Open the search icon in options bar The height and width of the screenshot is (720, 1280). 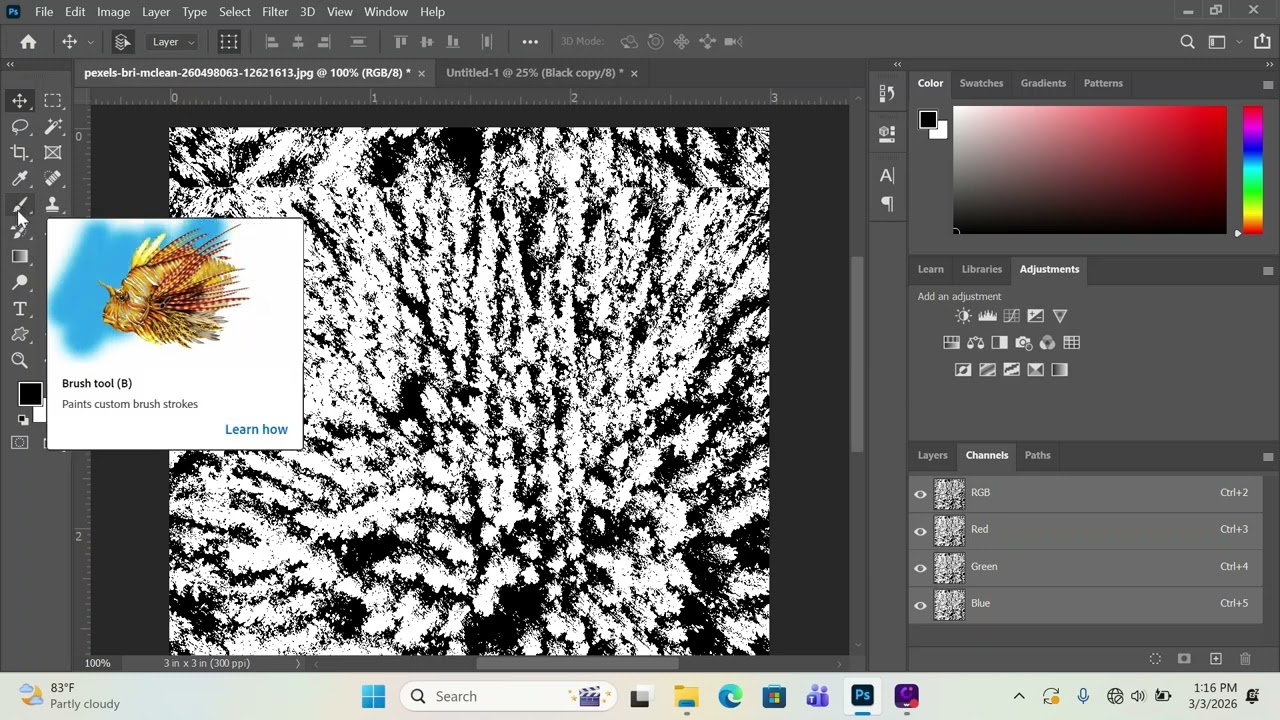[1187, 41]
